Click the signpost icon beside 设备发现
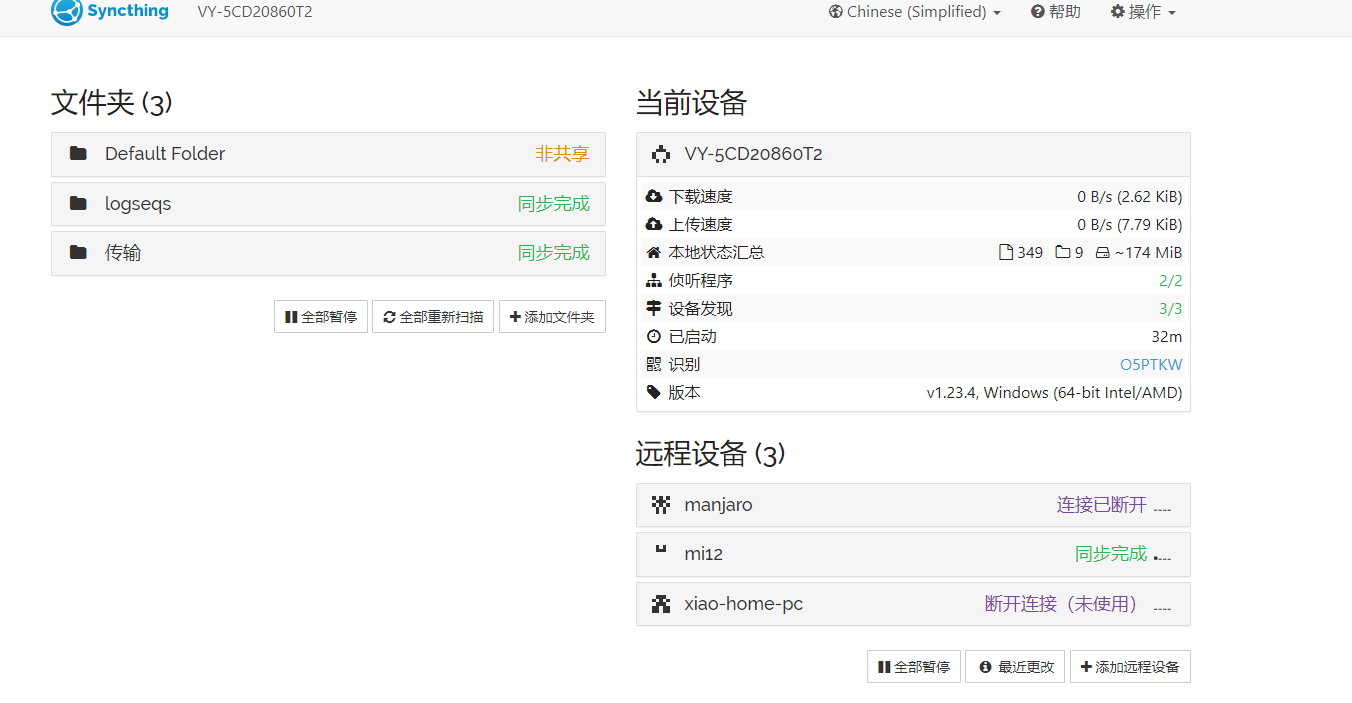This screenshot has width=1352, height=703. click(654, 308)
